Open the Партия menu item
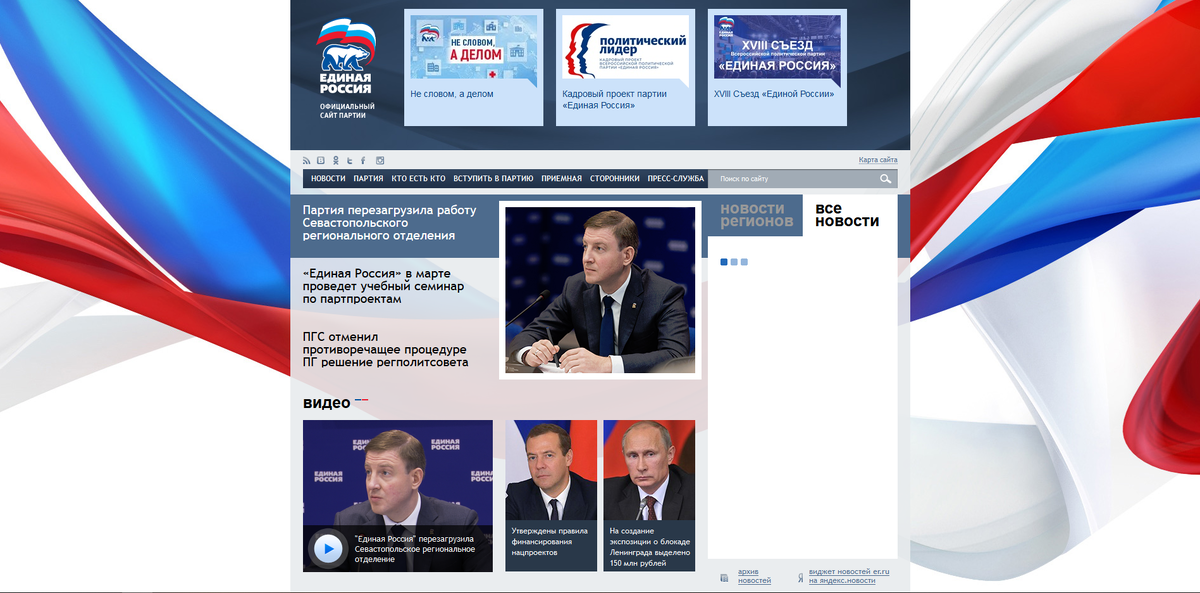This screenshot has height=593, width=1200. click(x=368, y=179)
